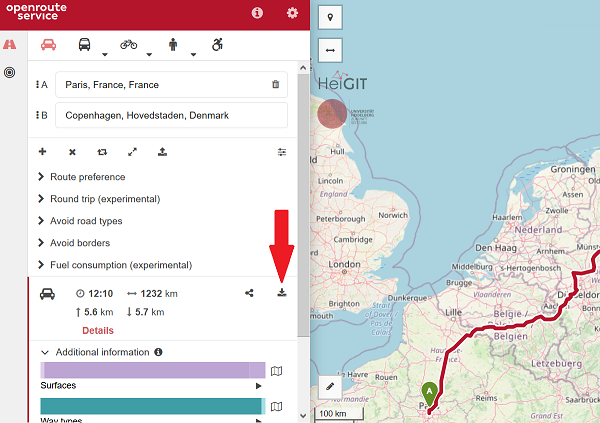Switch to the directions tab in sidebar

tap(10, 45)
